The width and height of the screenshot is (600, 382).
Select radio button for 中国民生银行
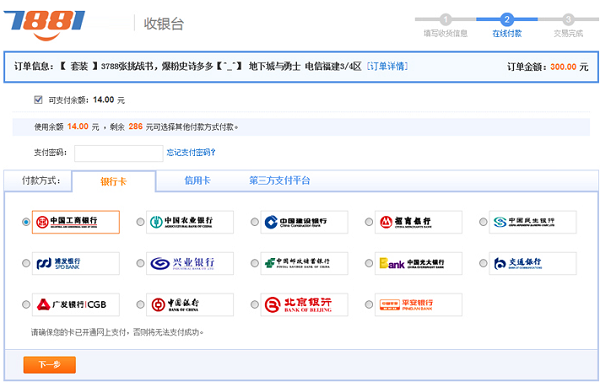[483, 222]
